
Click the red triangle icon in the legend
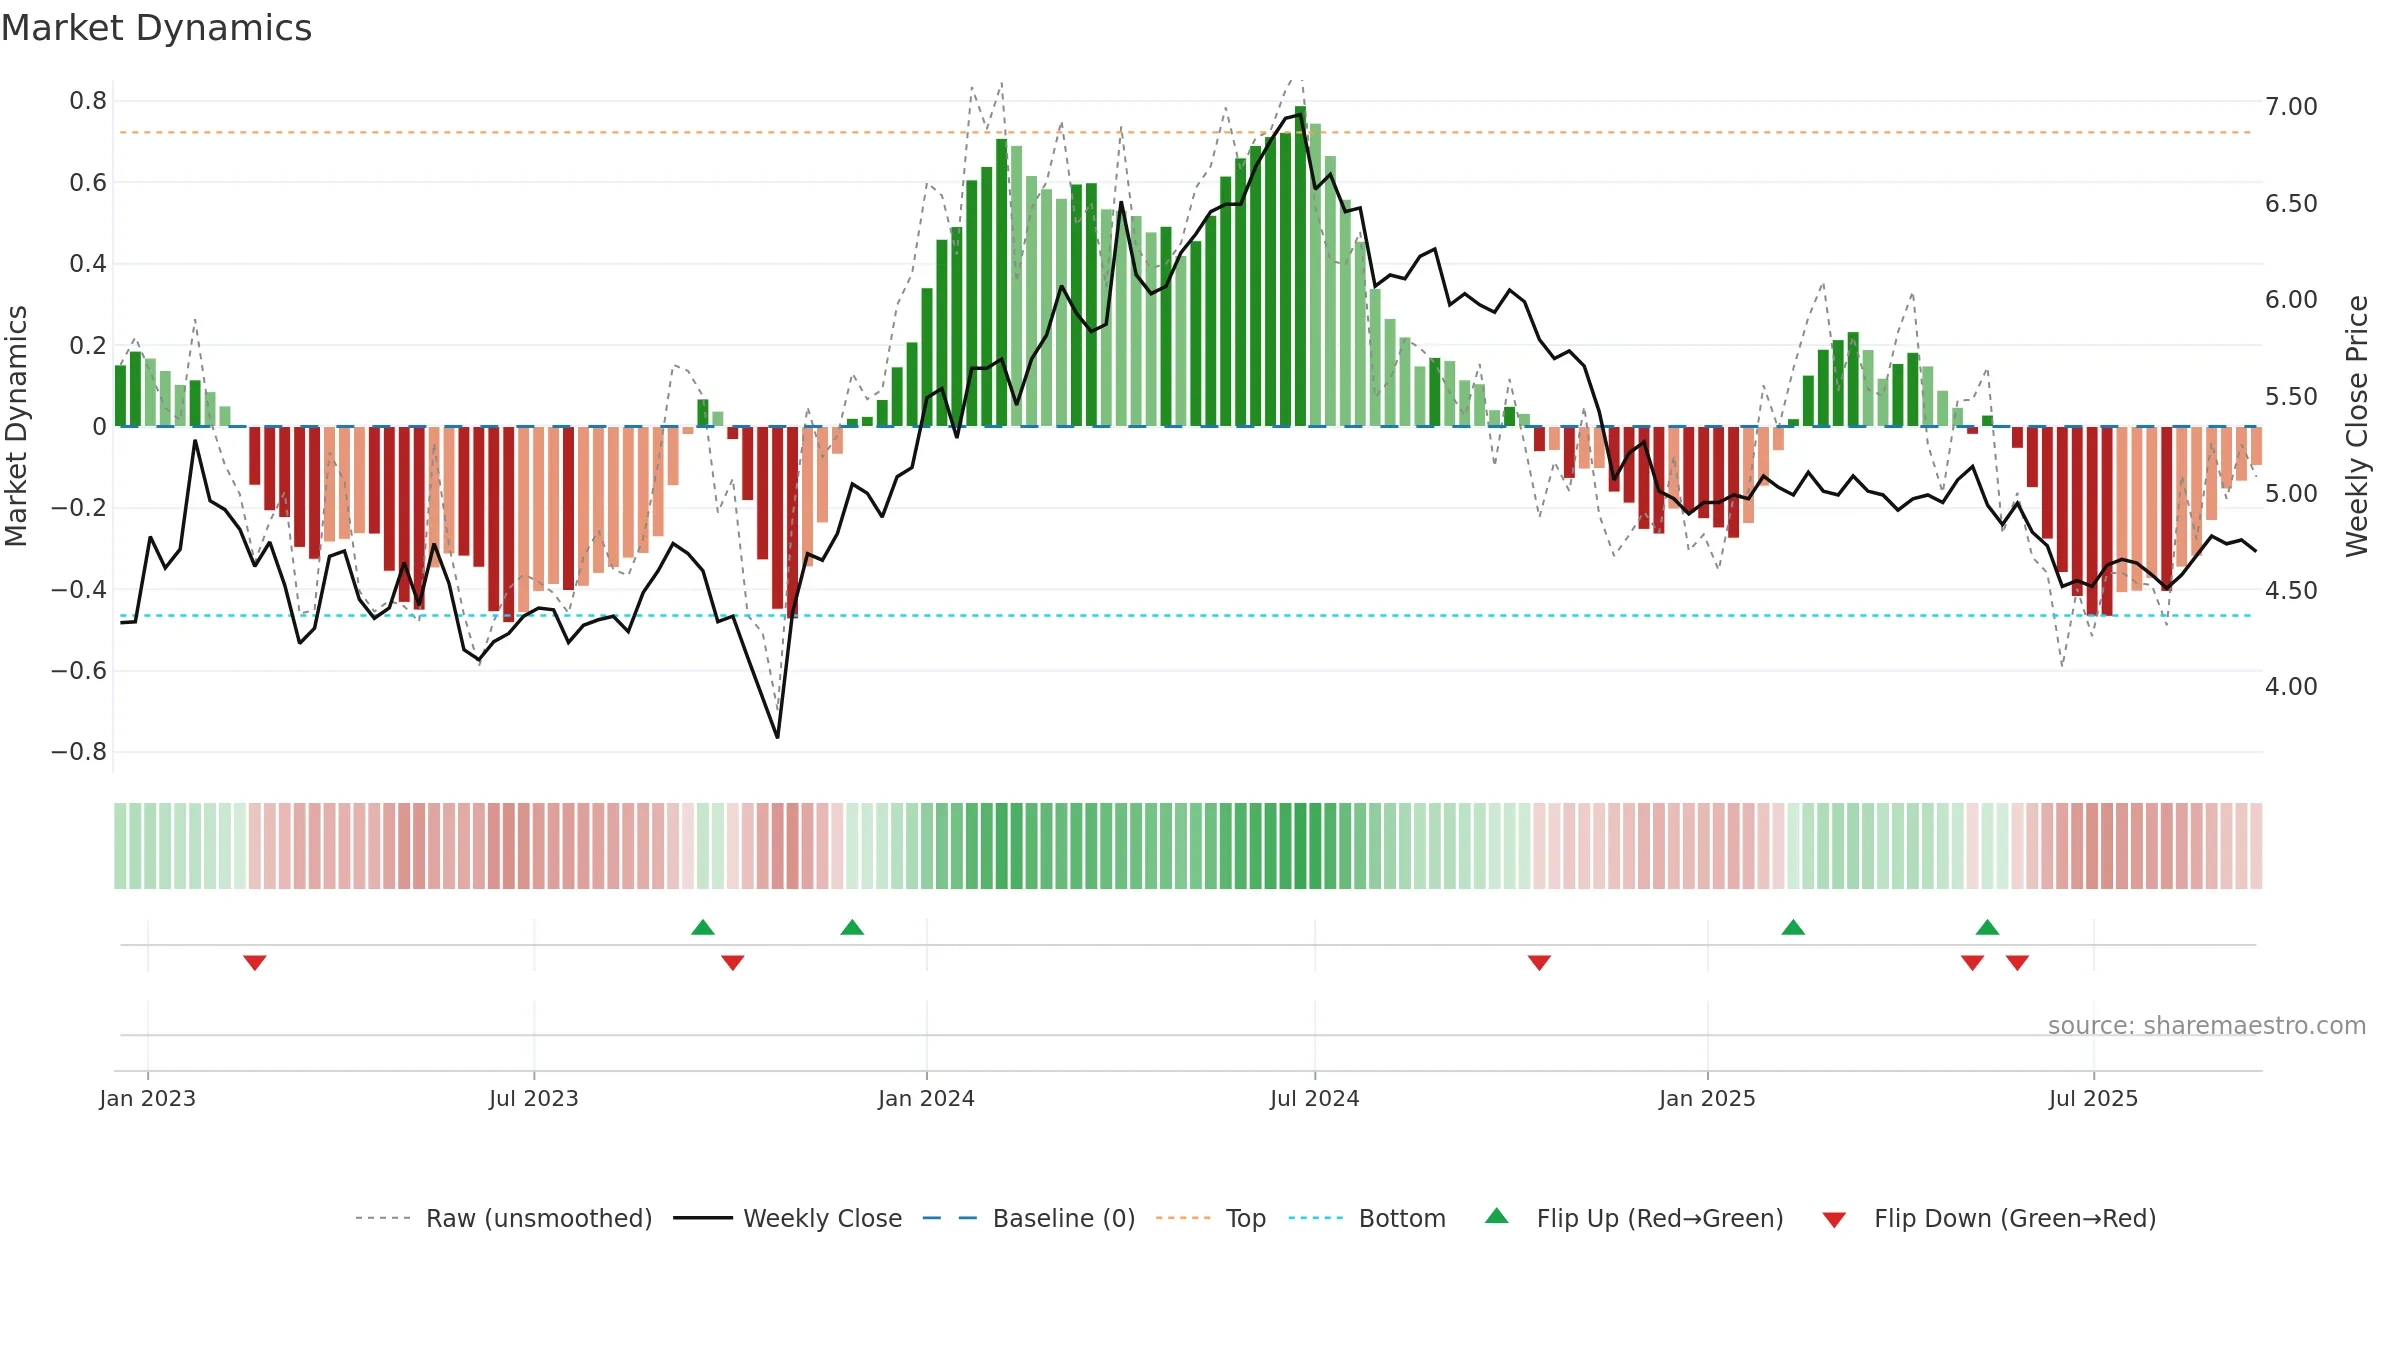tap(1834, 1220)
